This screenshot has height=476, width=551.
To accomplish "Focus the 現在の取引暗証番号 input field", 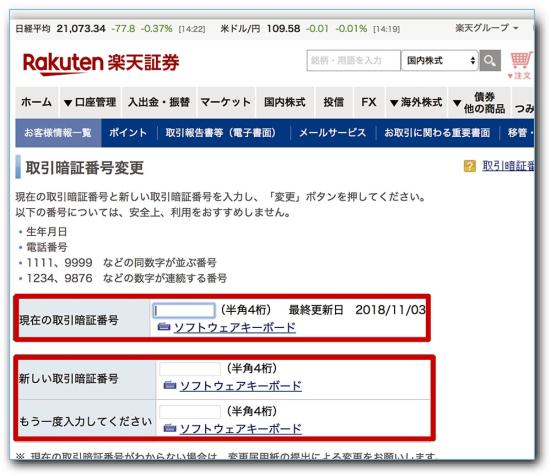I will [184, 311].
